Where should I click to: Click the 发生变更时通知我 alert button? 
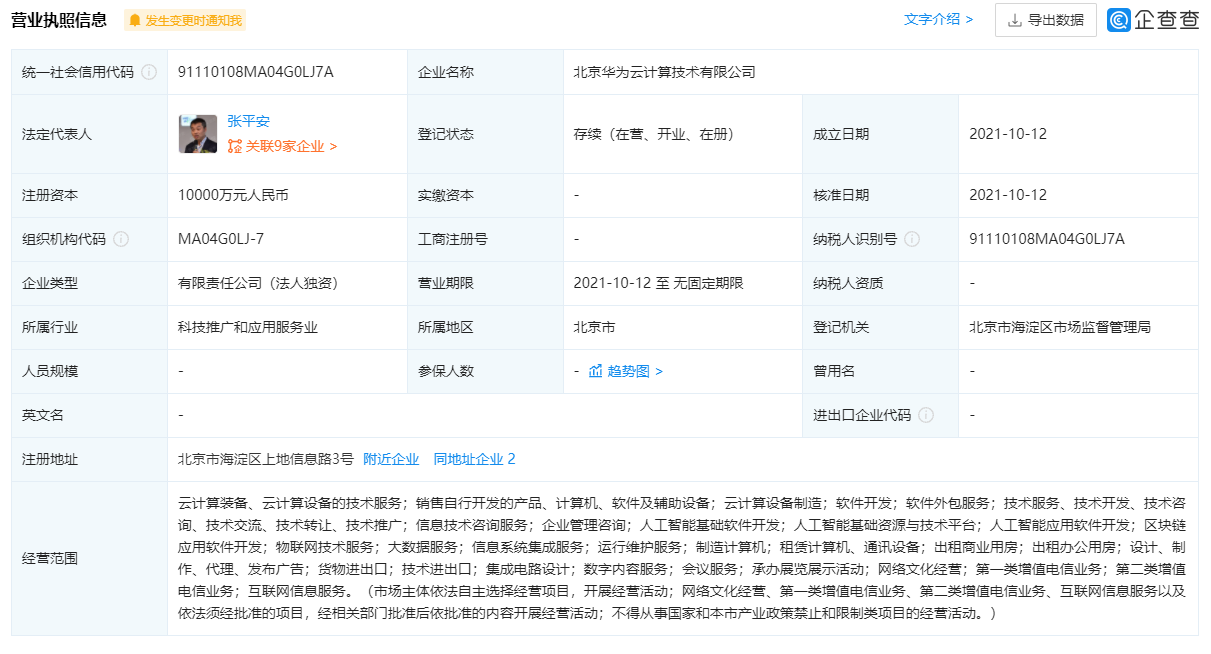184,20
